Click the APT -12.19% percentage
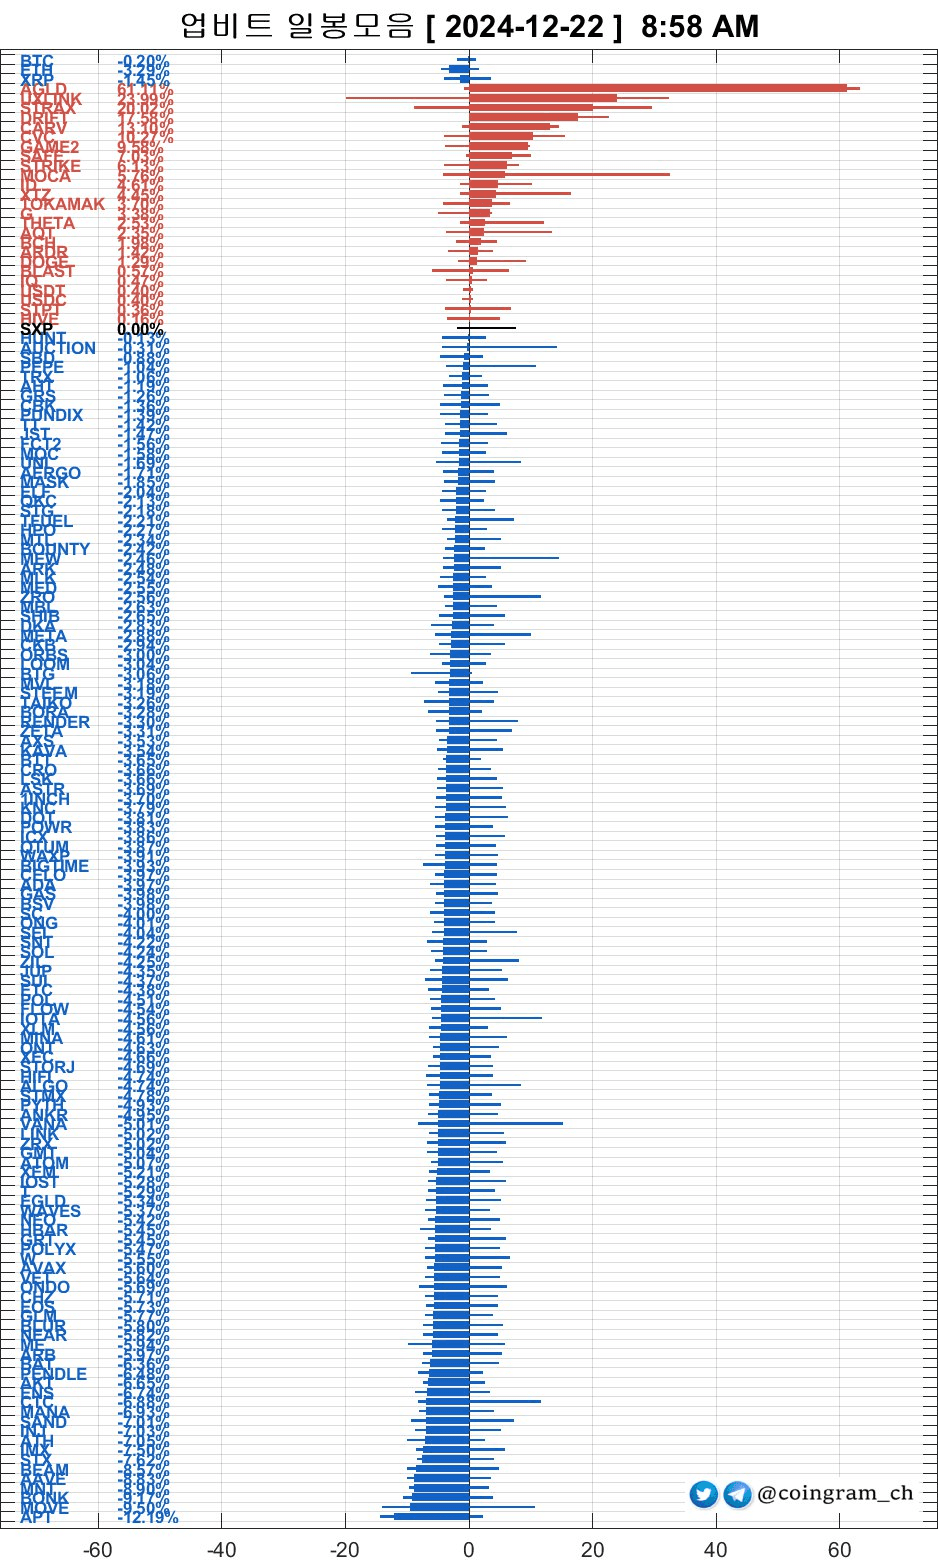This screenshot has width=938, height=1563. pyautogui.click(x=148, y=1517)
